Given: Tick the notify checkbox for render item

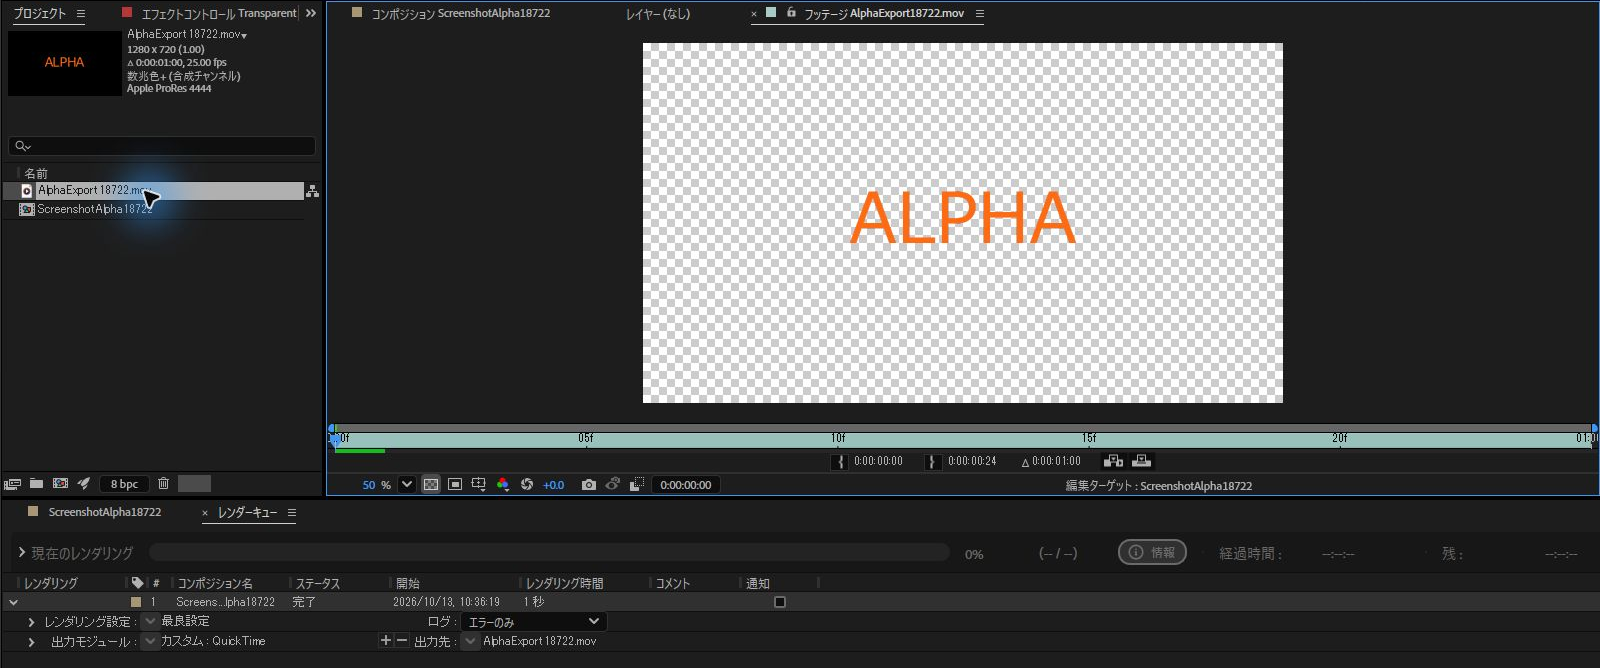Looking at the screenshot, I should 780,602.
